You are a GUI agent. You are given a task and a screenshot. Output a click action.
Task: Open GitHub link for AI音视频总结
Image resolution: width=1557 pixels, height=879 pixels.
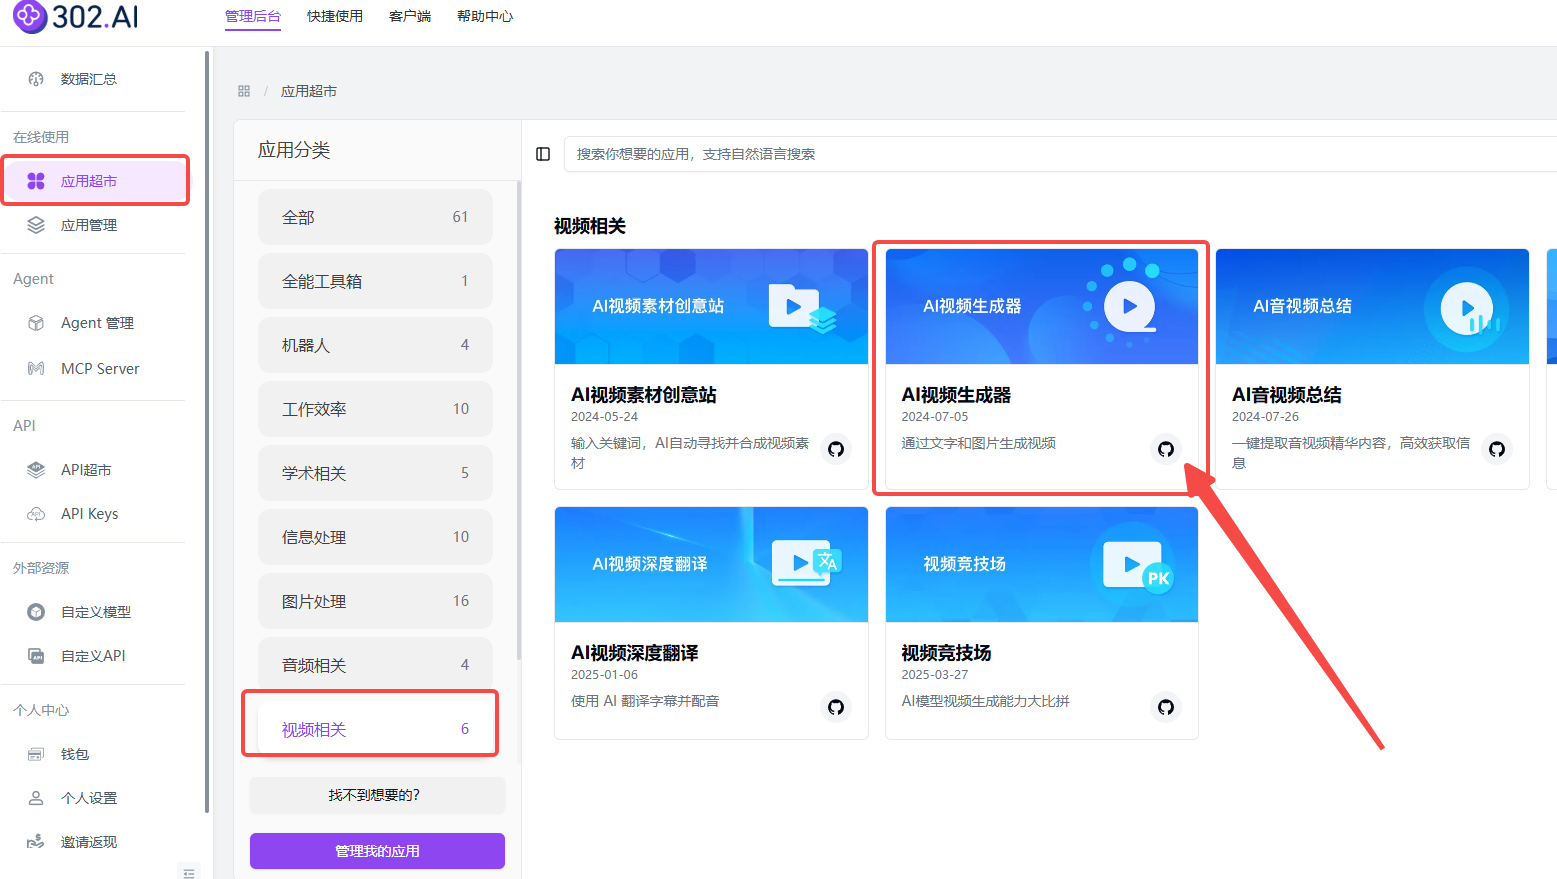click(x=1497, y=449)
